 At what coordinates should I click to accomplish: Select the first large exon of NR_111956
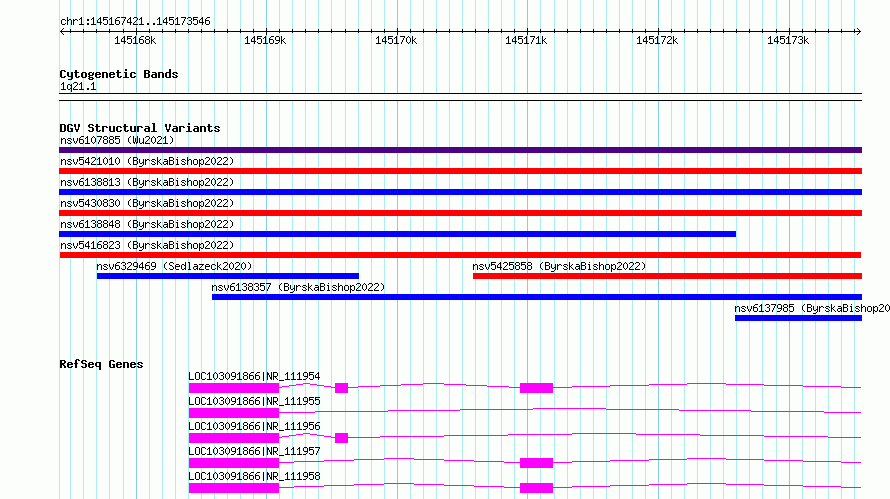pos(234,438)
